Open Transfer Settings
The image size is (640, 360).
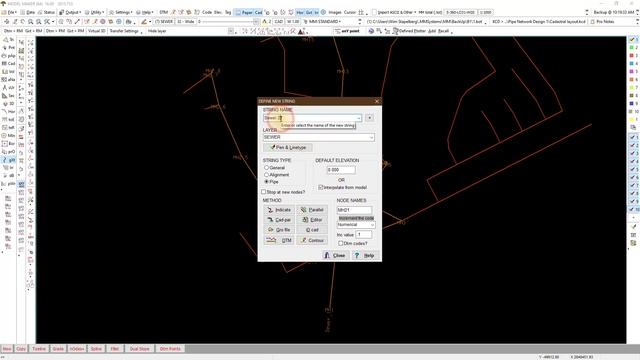[124, 31]
